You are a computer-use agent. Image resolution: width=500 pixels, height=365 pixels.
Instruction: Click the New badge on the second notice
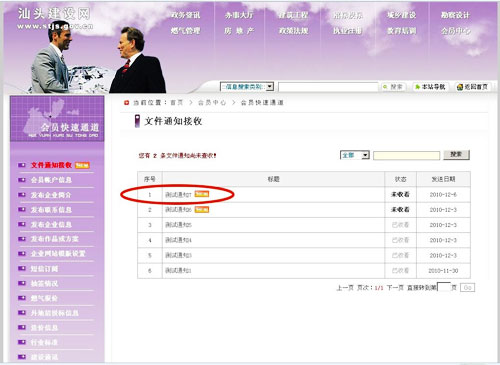(202, 209)
